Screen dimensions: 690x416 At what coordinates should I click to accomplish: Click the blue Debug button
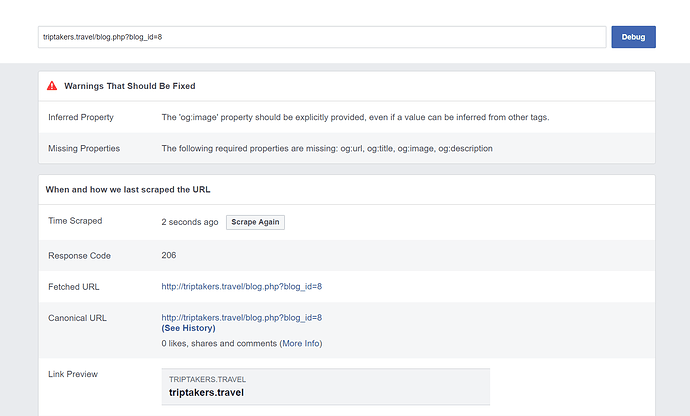click(633, 37)
